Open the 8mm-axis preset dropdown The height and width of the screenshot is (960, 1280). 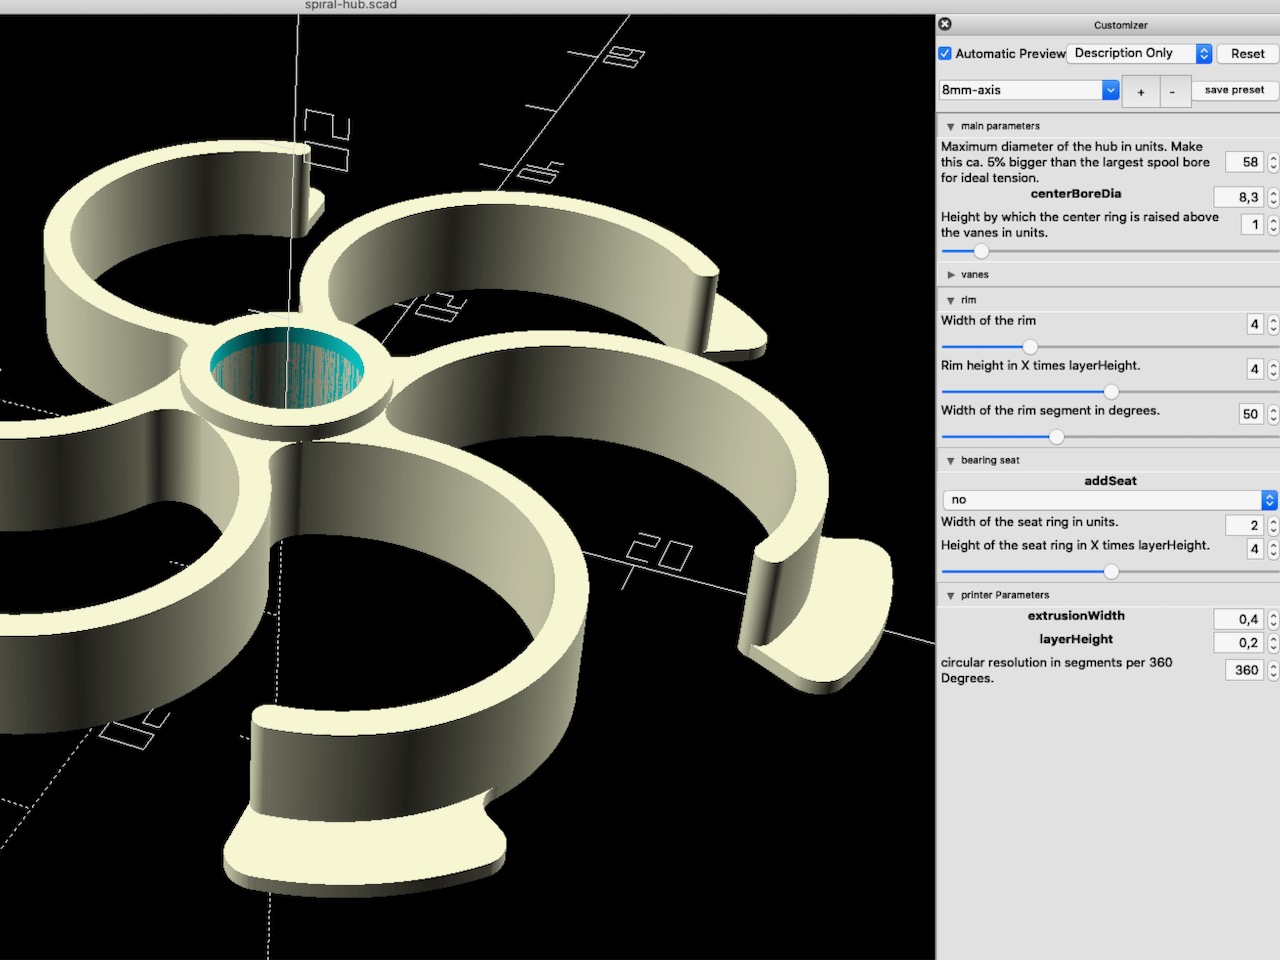pos(1029,90)
